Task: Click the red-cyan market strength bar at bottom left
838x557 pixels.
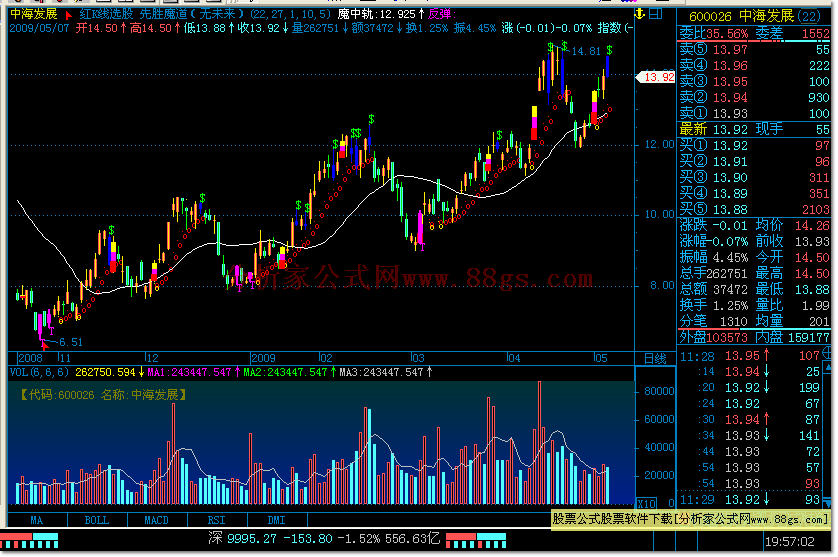Action: (x=29, y=540)
